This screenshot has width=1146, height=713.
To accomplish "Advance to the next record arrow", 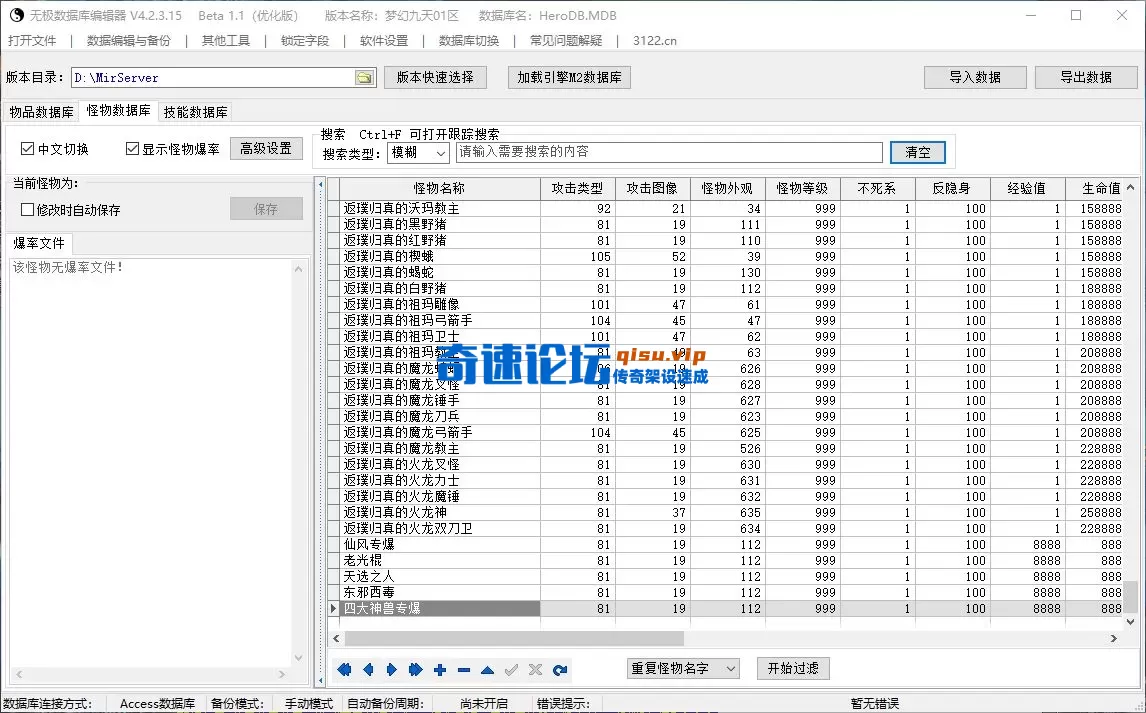I will pos(391,669).
